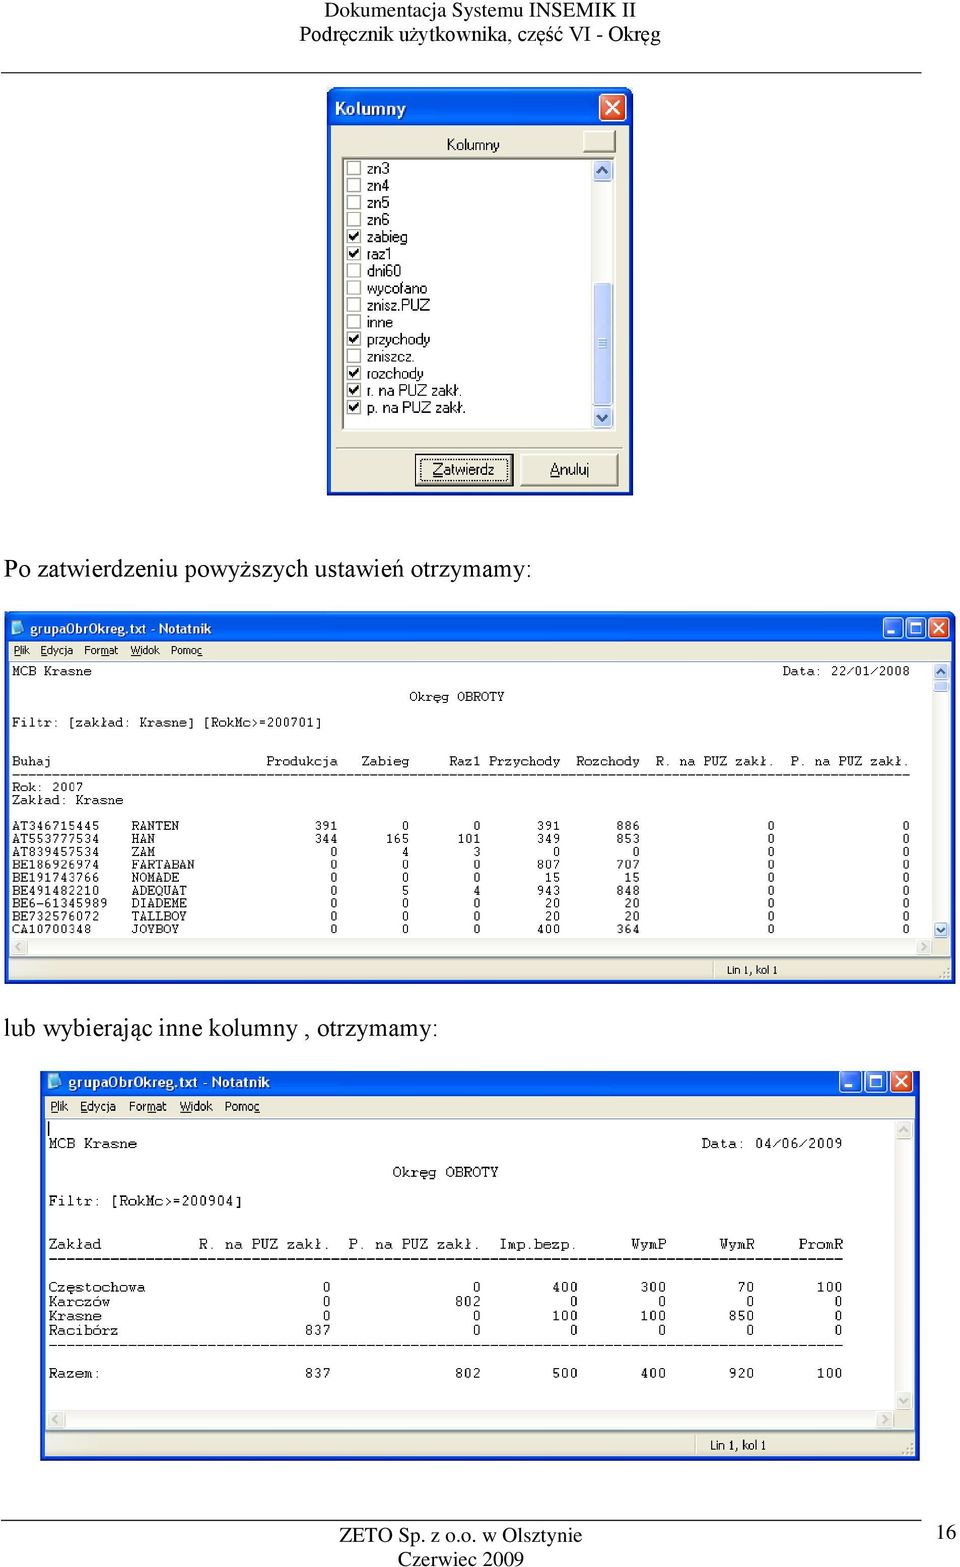The height and width of the screenshot is (1567, 960).
Task: Tick the znisz.PUZ checkbox
Action: (x=354, y=305)
